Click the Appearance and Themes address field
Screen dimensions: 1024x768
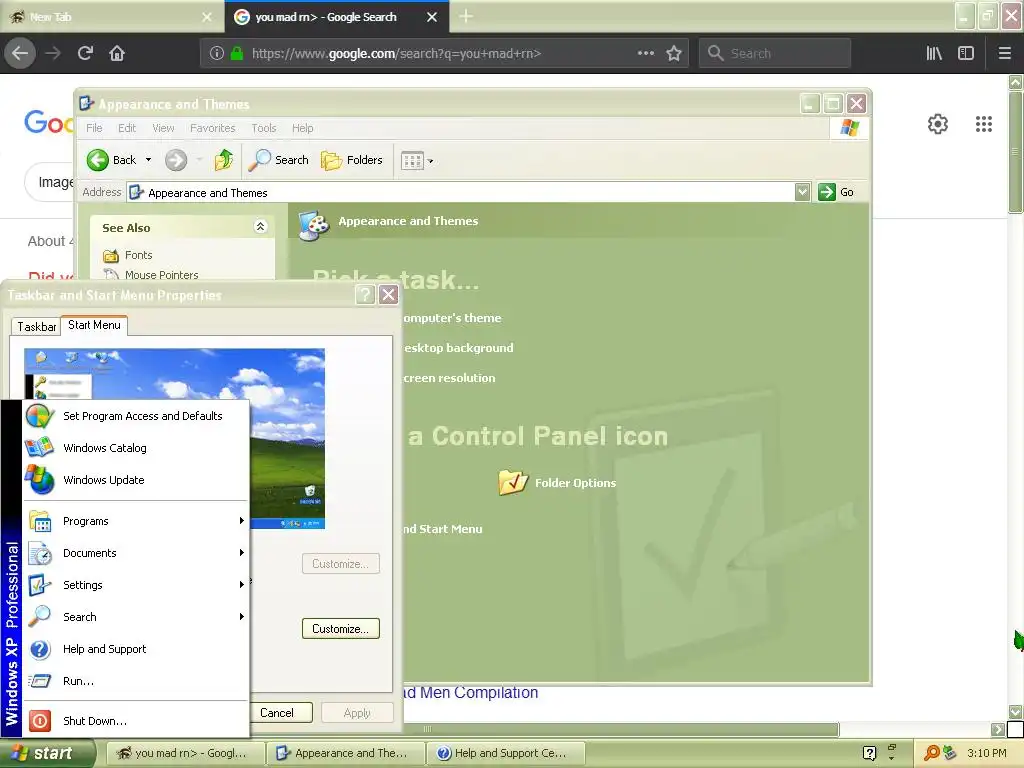(461, 193)
